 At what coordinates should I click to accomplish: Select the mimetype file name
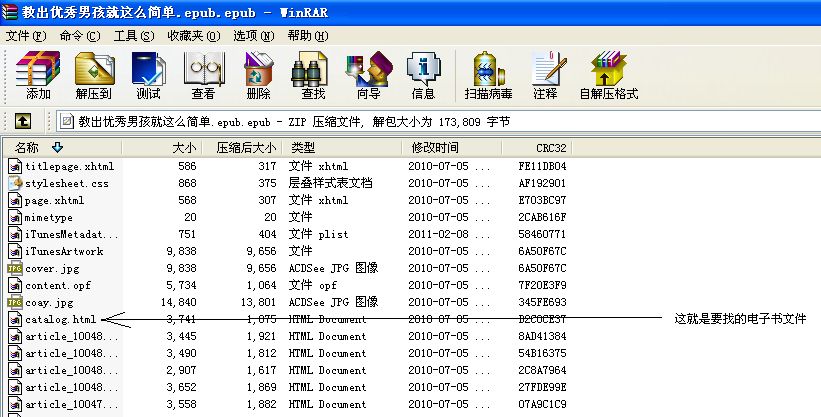(x=49, y=217)
